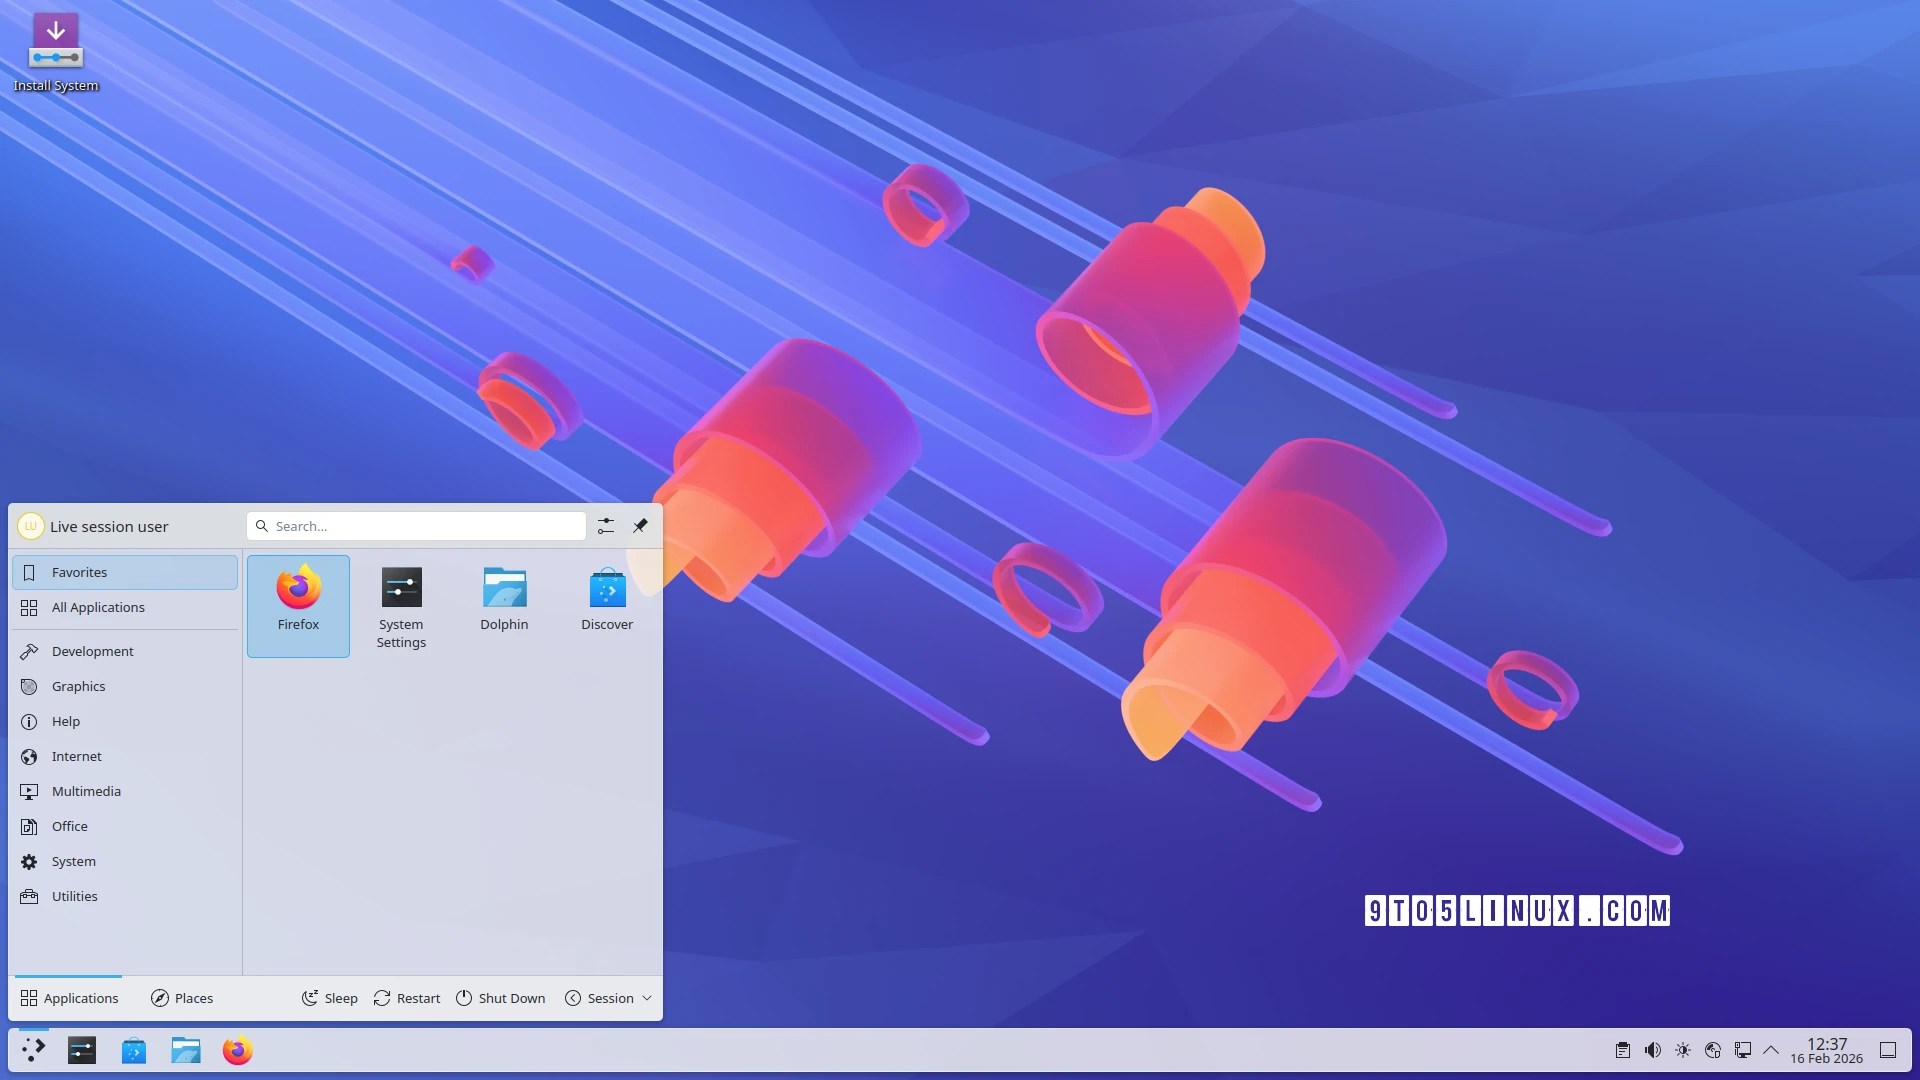The image size is (1920, 1080).
Task: Expand hidden system tray icons with the arrow
Action: click(x=1772, y=1050)
